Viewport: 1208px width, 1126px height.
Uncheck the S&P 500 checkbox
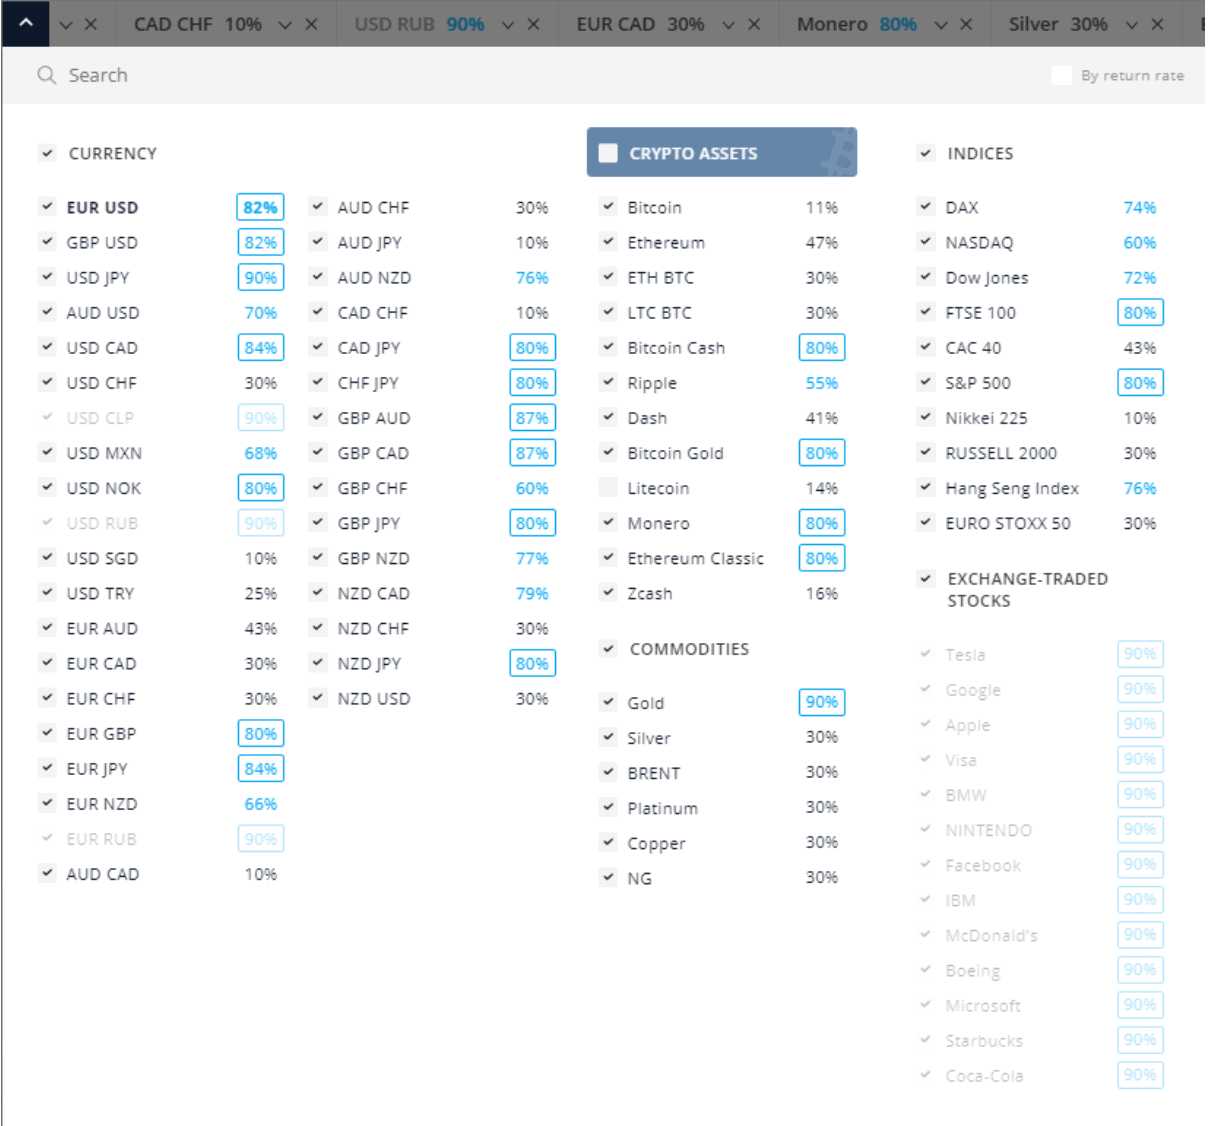click(x=926, y=382)
